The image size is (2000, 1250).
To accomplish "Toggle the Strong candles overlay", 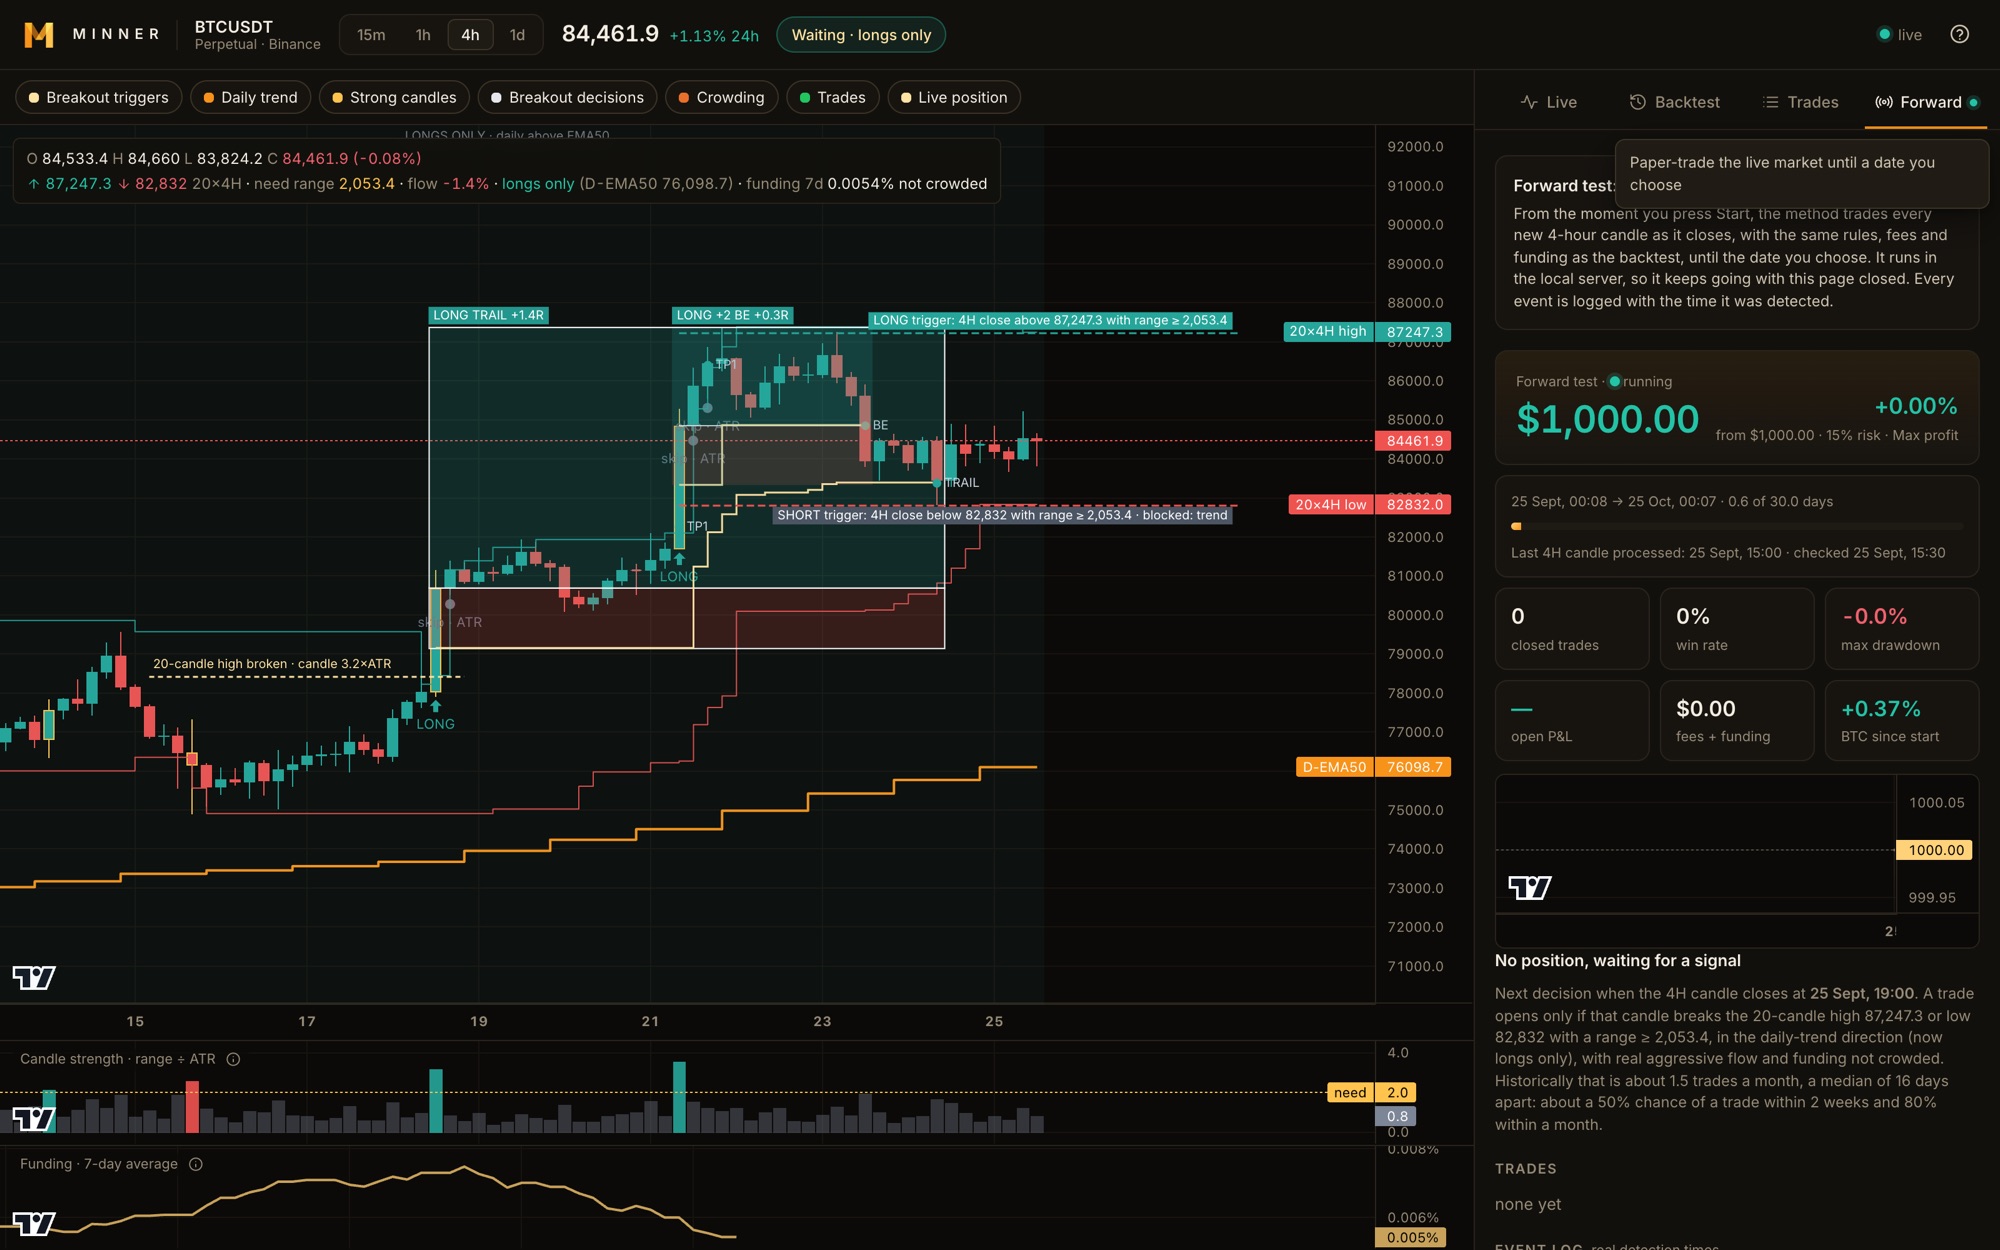I will [394, 97].
